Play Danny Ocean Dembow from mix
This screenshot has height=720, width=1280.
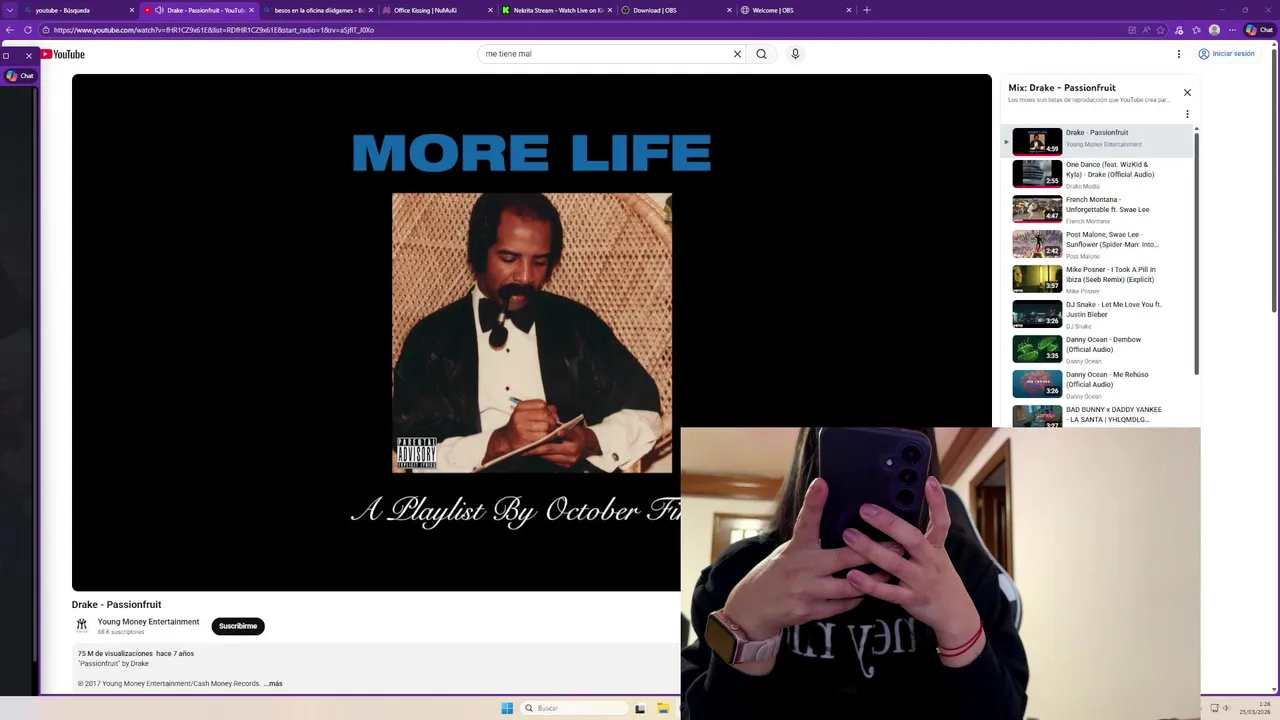coord(1097,349)
